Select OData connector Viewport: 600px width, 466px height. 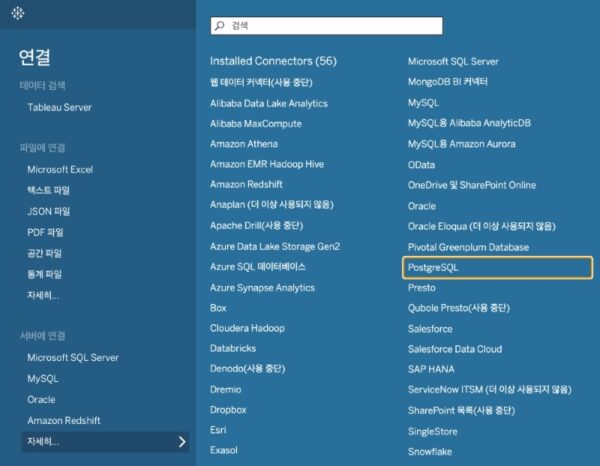(421, 165)
